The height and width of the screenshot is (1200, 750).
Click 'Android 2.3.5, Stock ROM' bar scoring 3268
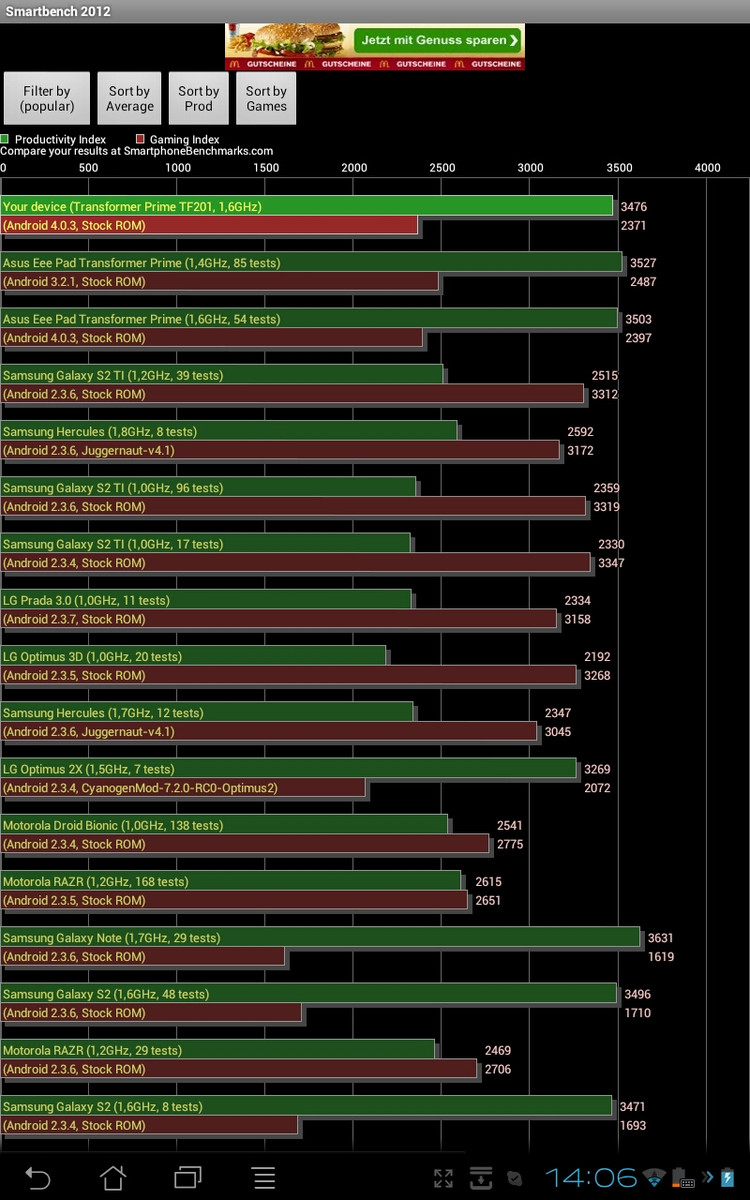(289, 675)
